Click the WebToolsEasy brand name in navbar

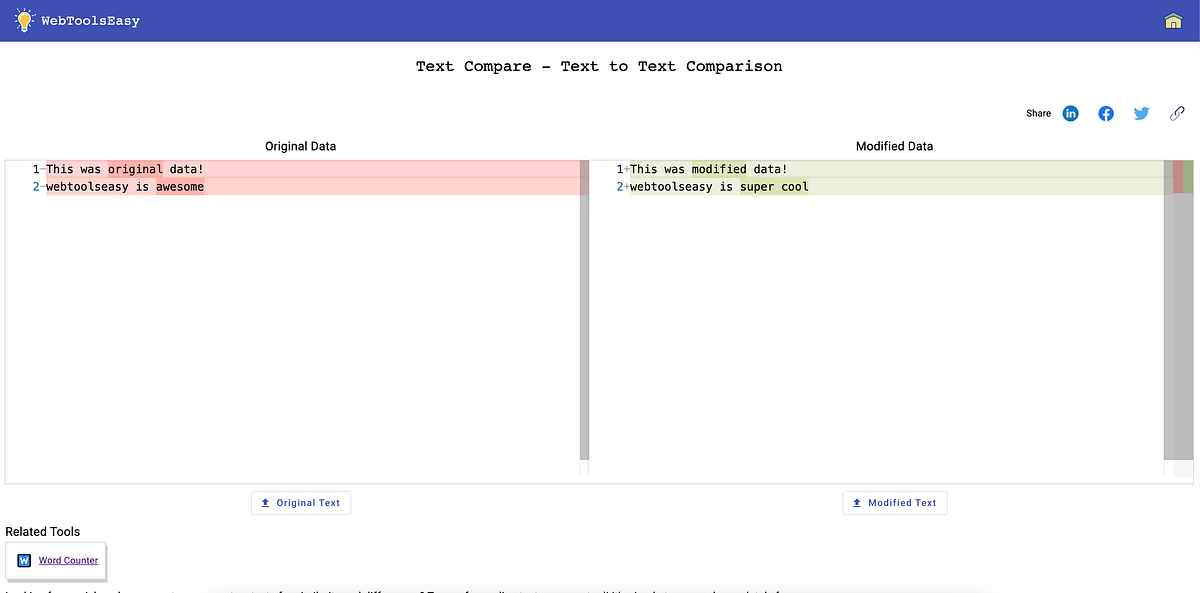pyautogui.click(x=89, y=20)
